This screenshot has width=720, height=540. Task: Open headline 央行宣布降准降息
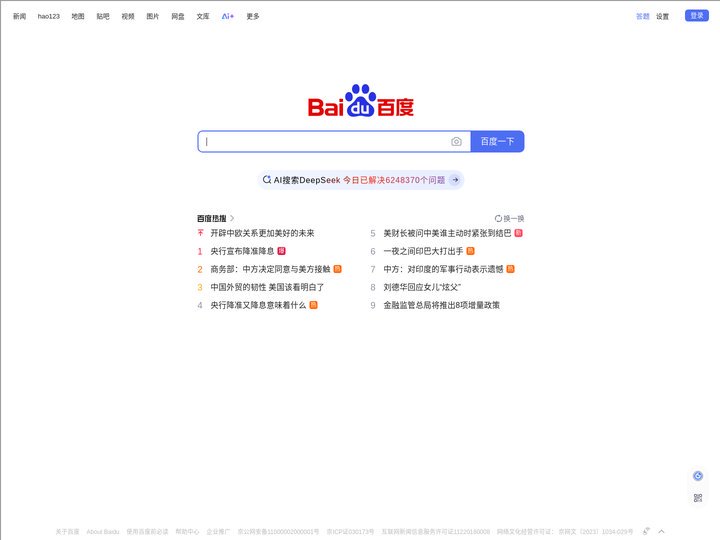(x=242, y=251)
